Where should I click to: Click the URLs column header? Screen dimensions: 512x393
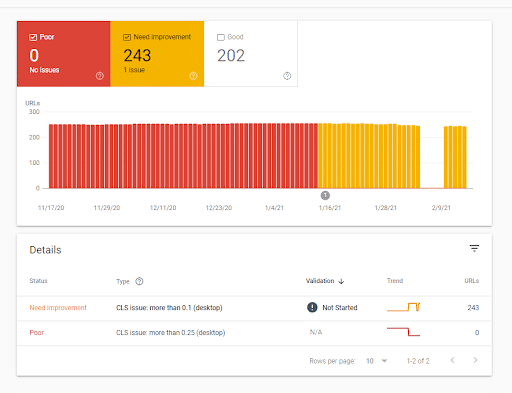coord(472,281)
